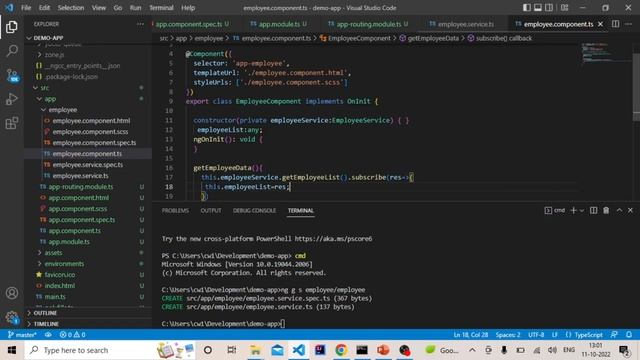Viewport: 640px width, 360px height.
Task: Open the Help menu
Action: point(188,8)
